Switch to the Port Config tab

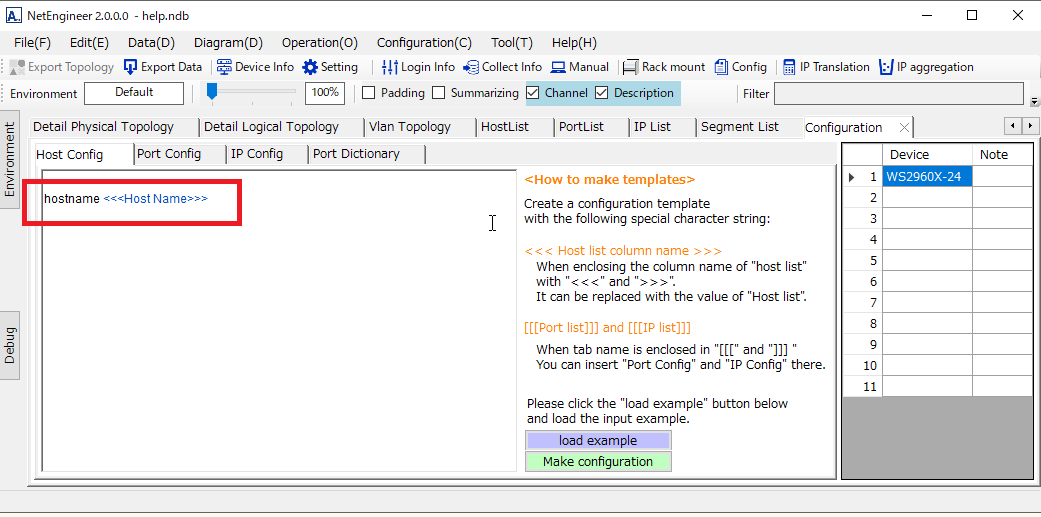(169, 154)
